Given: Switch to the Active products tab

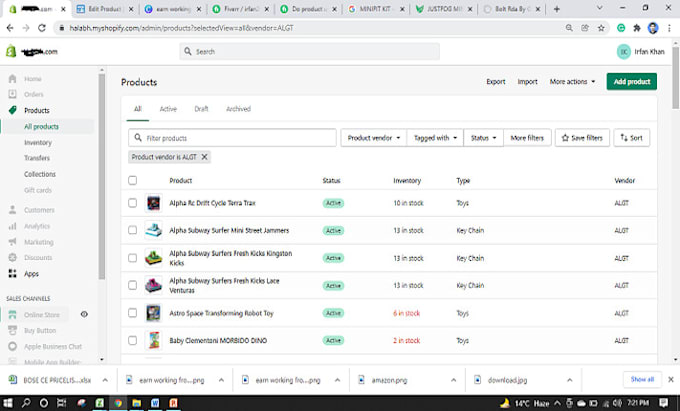Looking at the screenshot, I should click(168, 109).
